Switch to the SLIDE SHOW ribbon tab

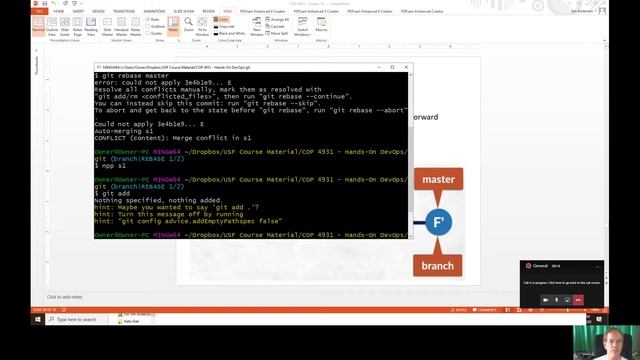pyautogui.click(x=184, y=11)
